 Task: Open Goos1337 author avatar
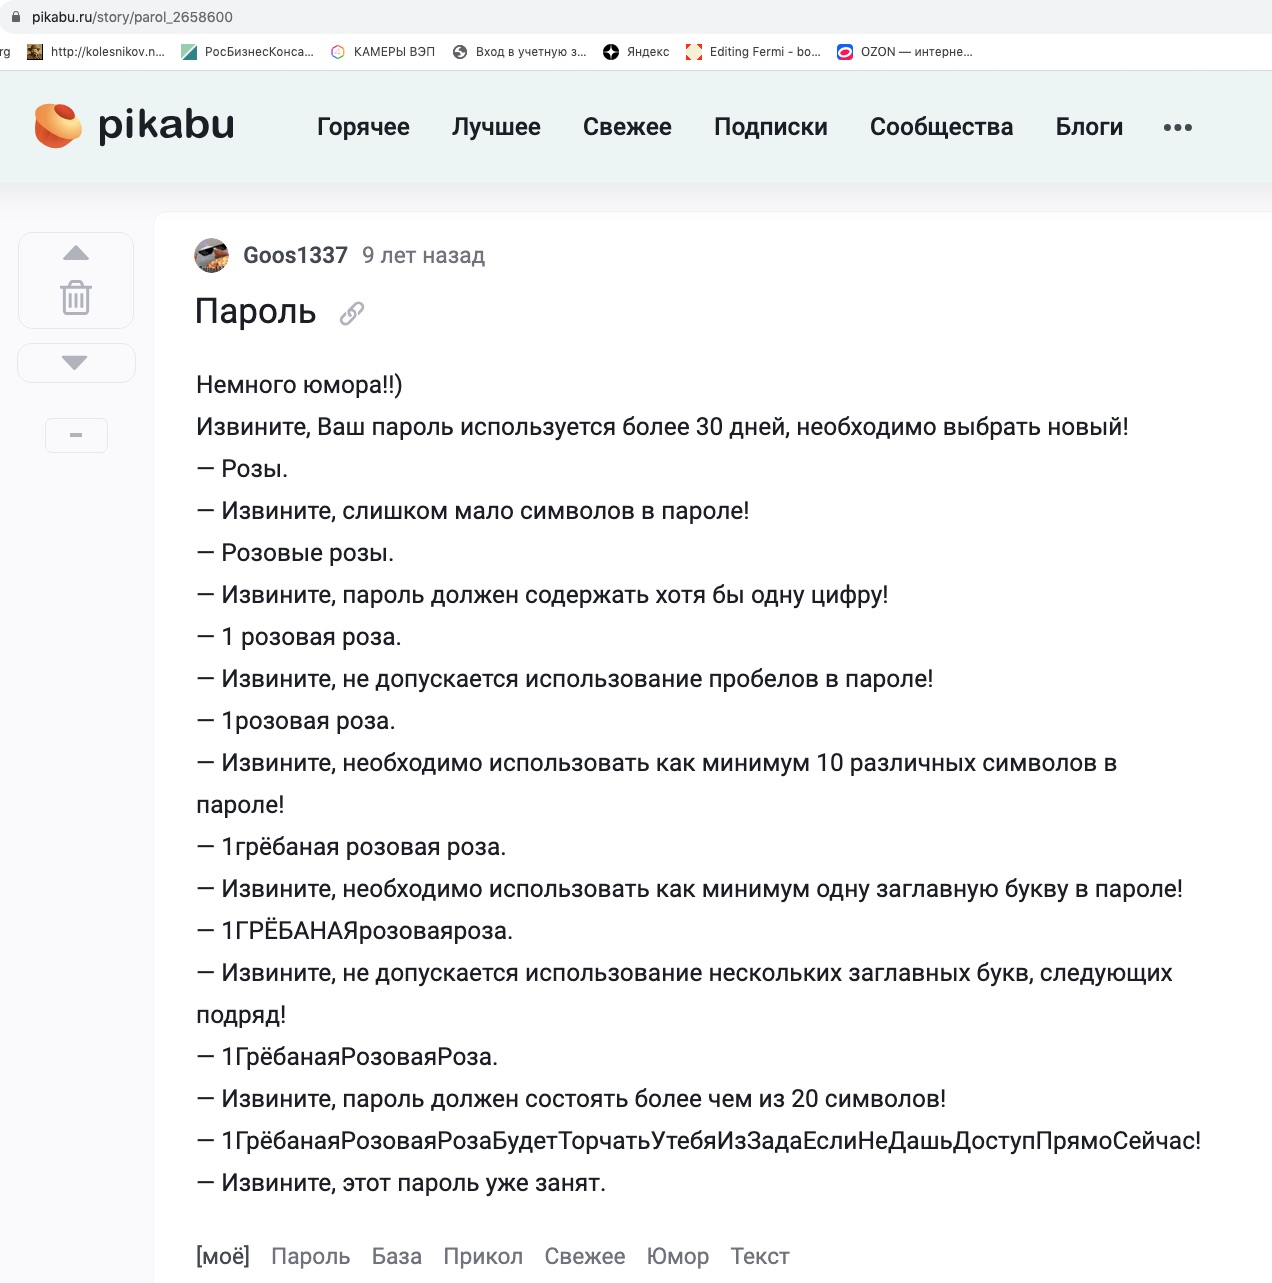212,256
